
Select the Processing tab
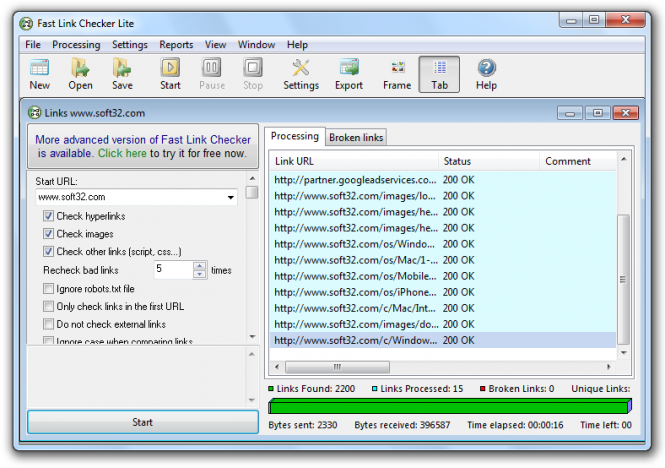tap(295, 136)
